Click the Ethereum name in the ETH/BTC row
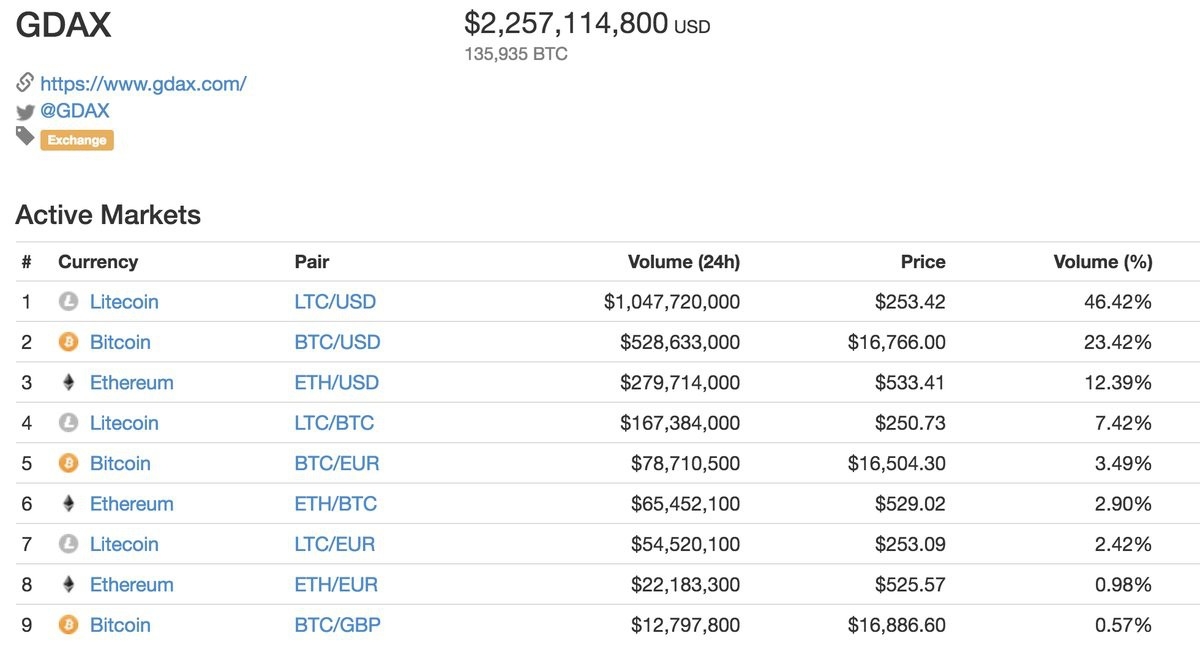 pyautogui.click(x=131, y=503)
